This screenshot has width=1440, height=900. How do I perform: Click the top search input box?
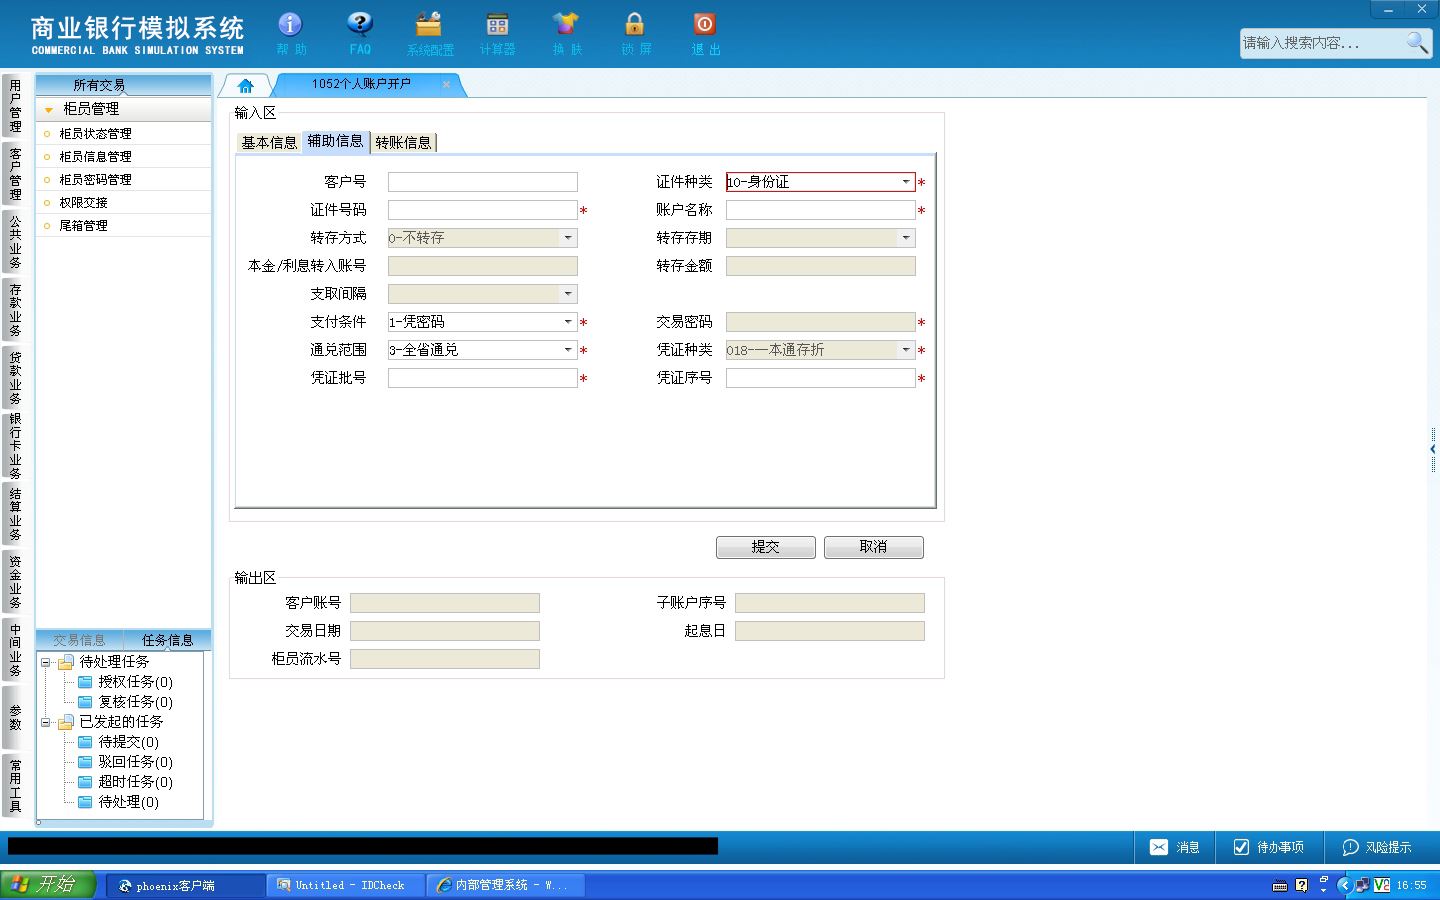pos(1322,43)
